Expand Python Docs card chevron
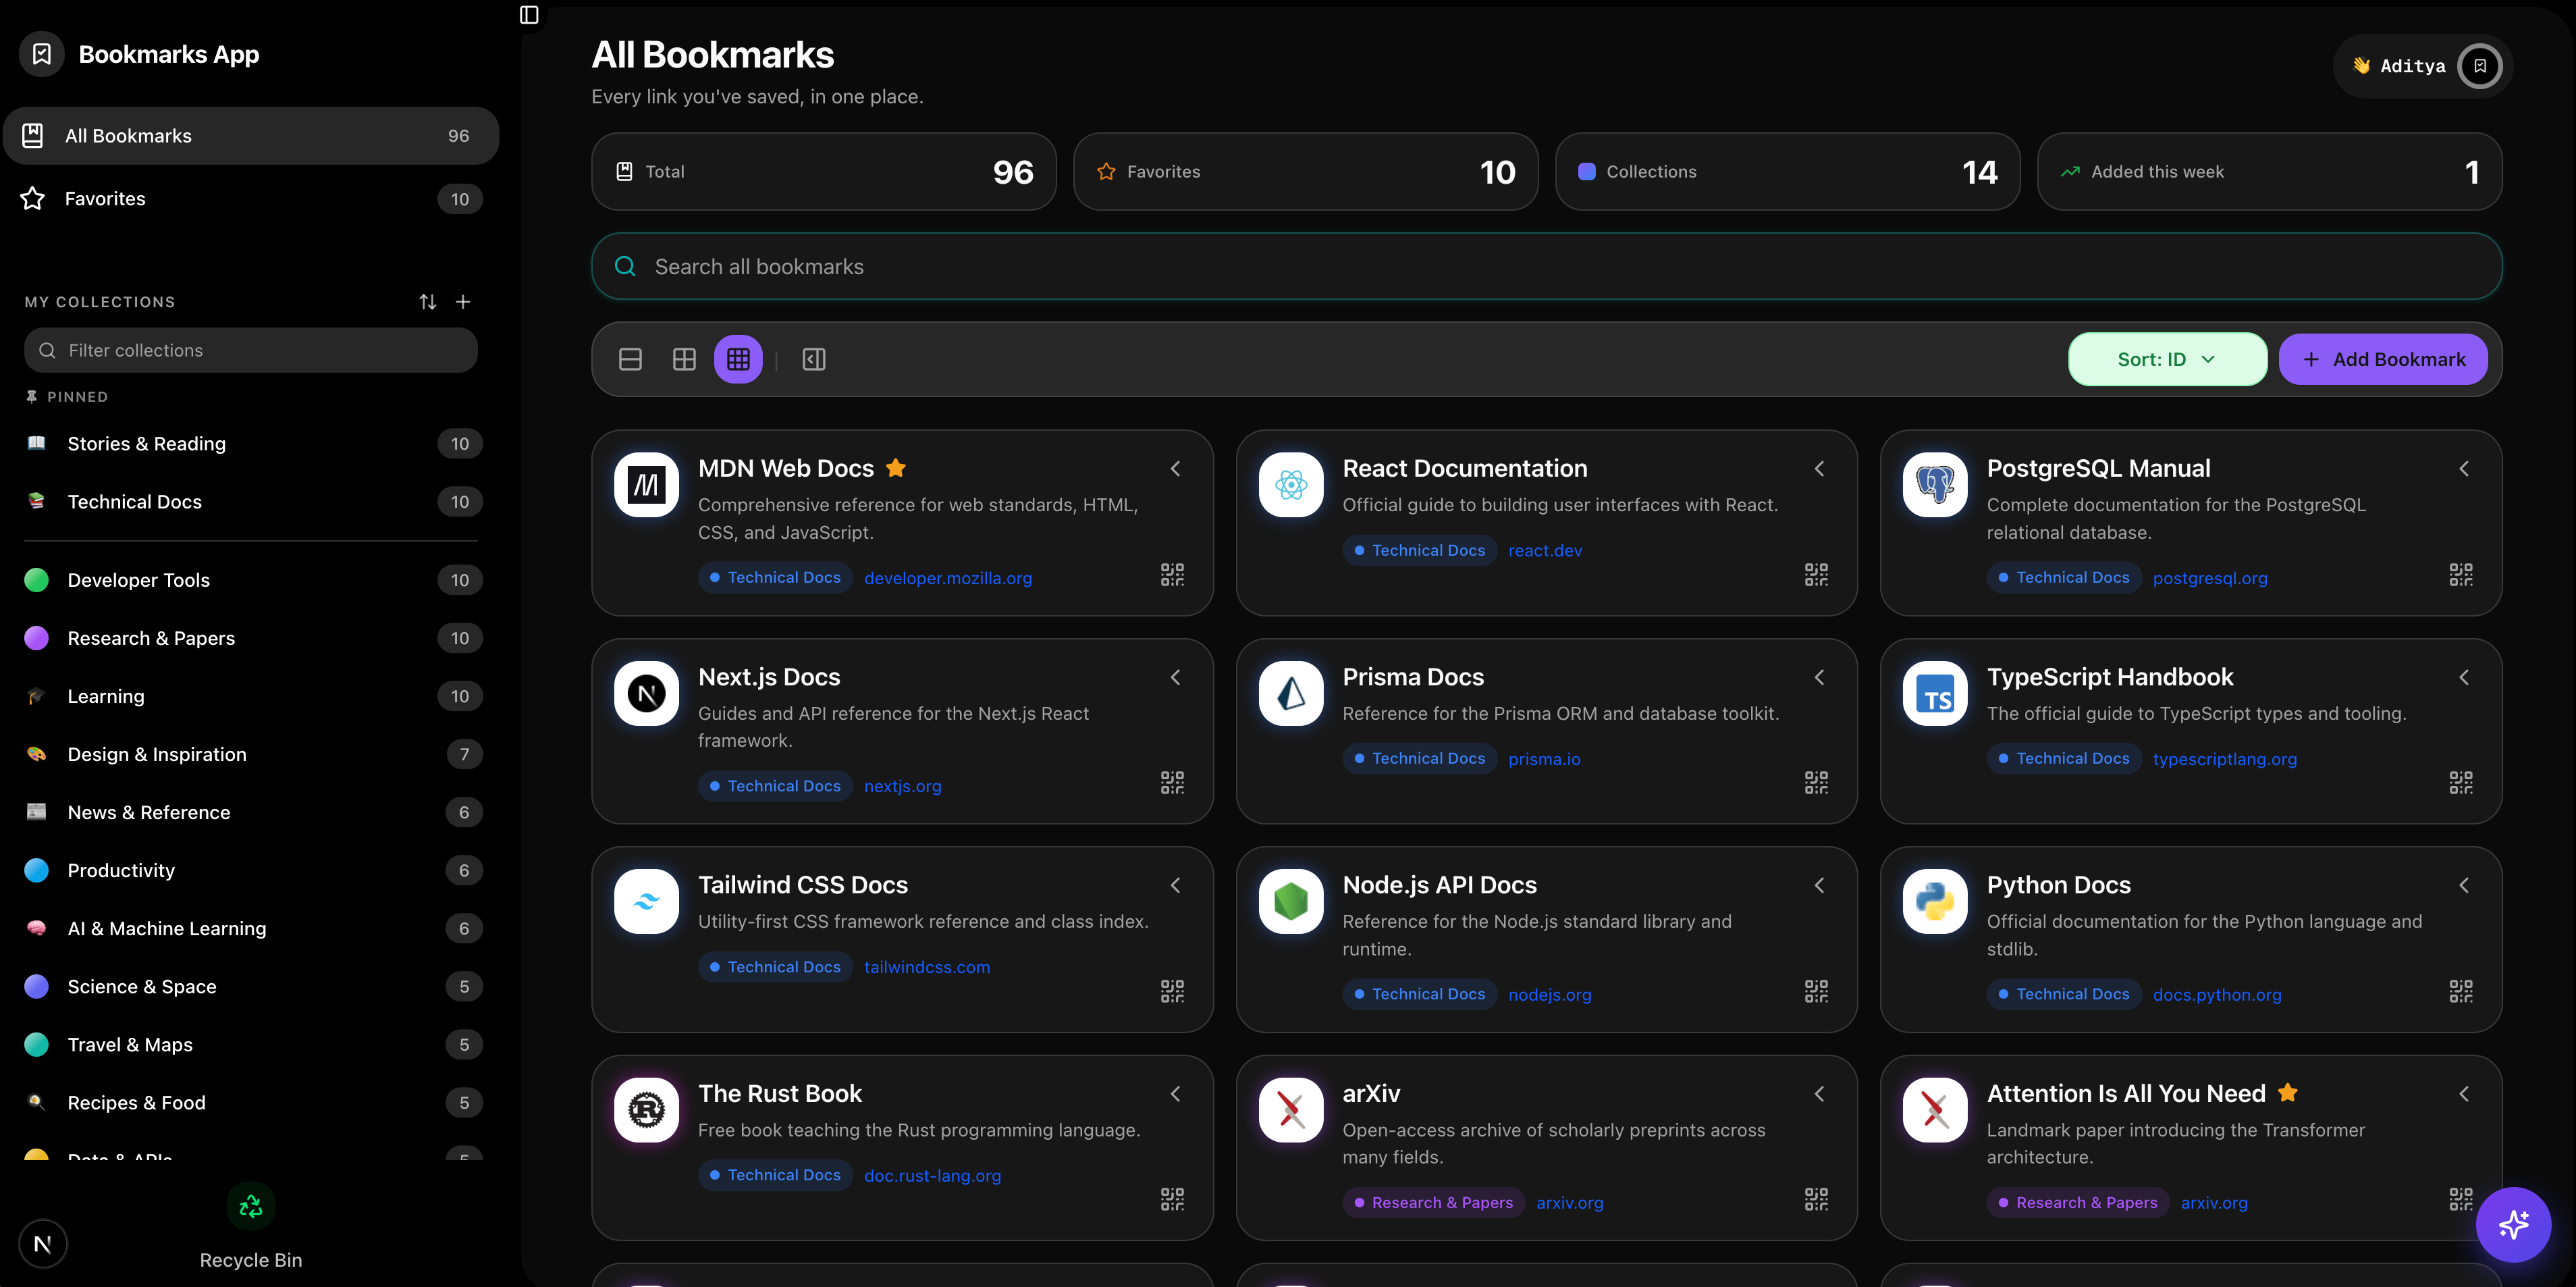This screenshot has width=2576, height=1287. (2464, 885)
